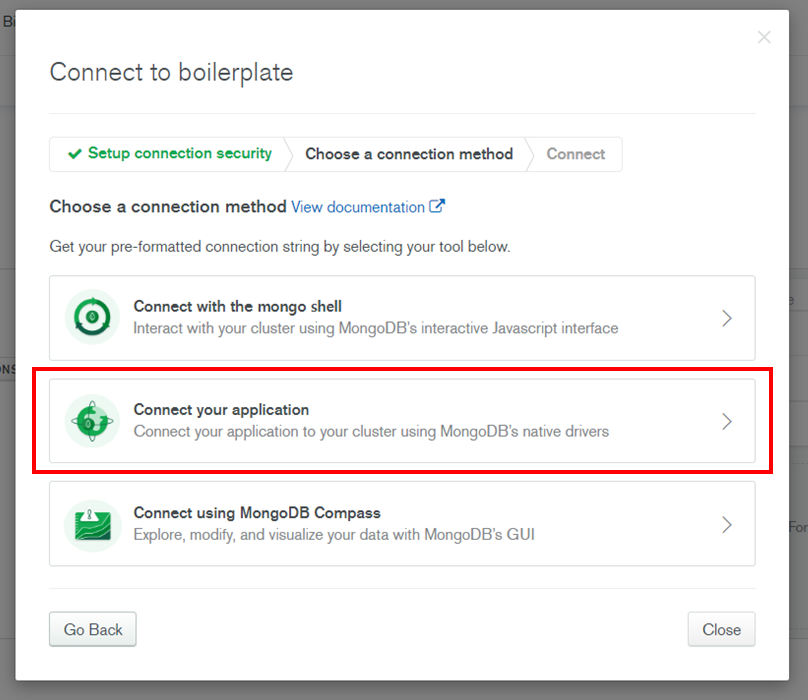Click the Explore, modify, and visualize description
Viewport: 808px width, 700px height.
[x=334, y=535]
